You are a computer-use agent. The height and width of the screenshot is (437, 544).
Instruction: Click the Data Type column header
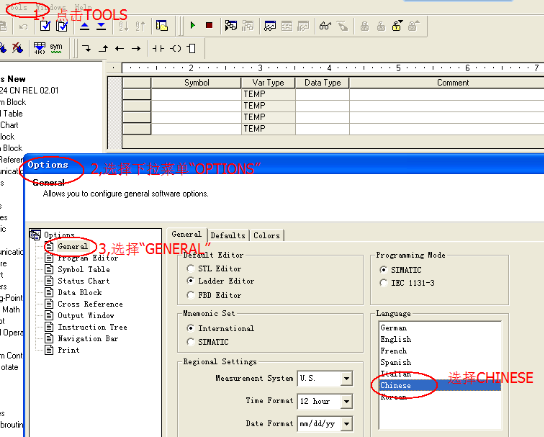[322, 83]
